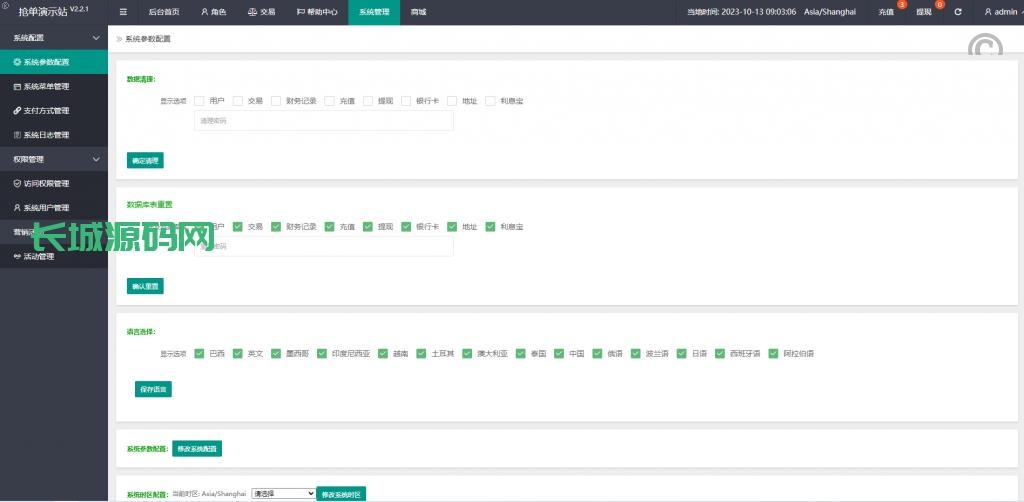Uncheck 银行卡 under 数据库表重置
Screen dimensions: 1024x502
click(x=406, y=227)
